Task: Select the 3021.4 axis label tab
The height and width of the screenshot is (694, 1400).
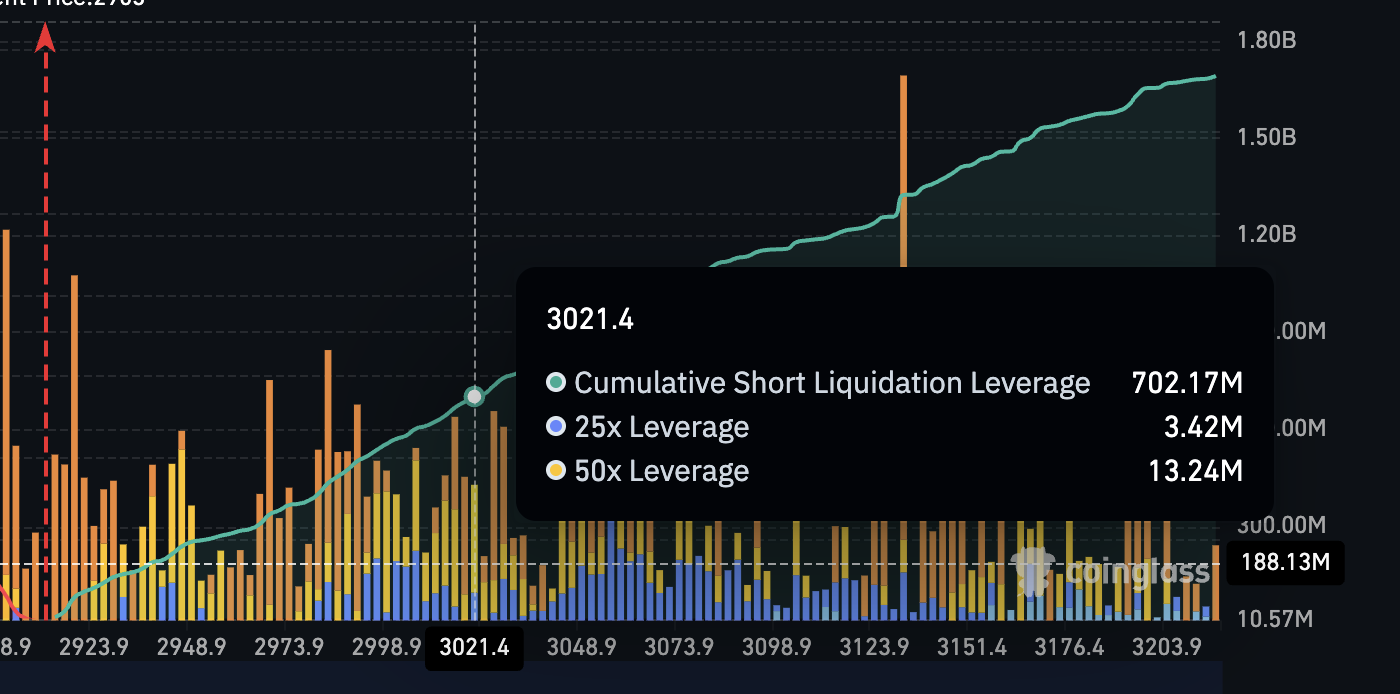Action: point(474,649)
